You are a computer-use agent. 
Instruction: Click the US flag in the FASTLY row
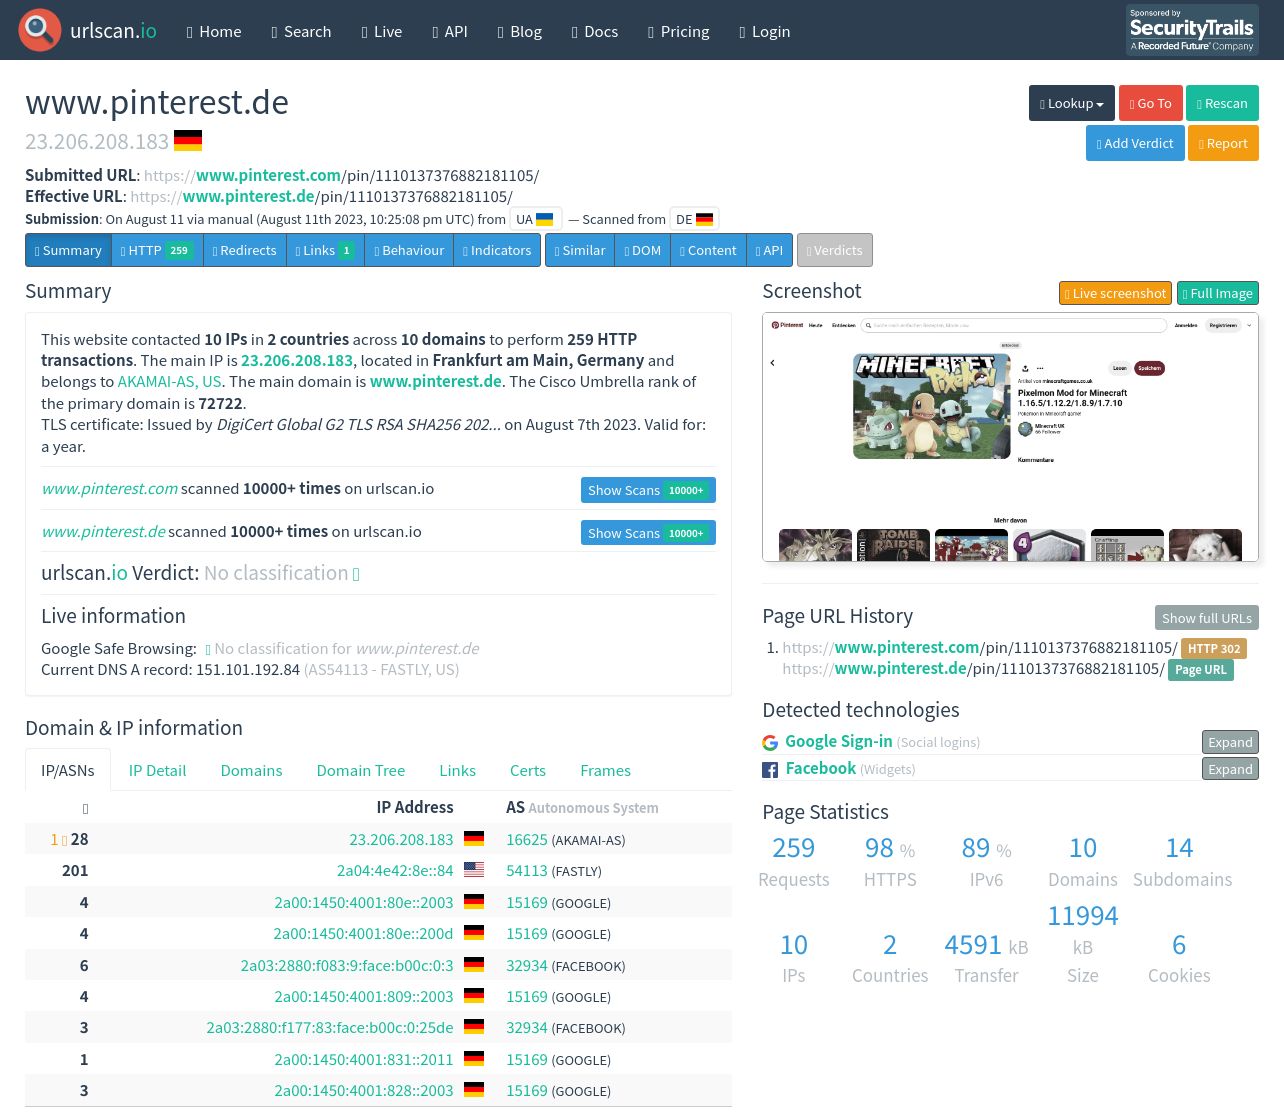[474, 871]
